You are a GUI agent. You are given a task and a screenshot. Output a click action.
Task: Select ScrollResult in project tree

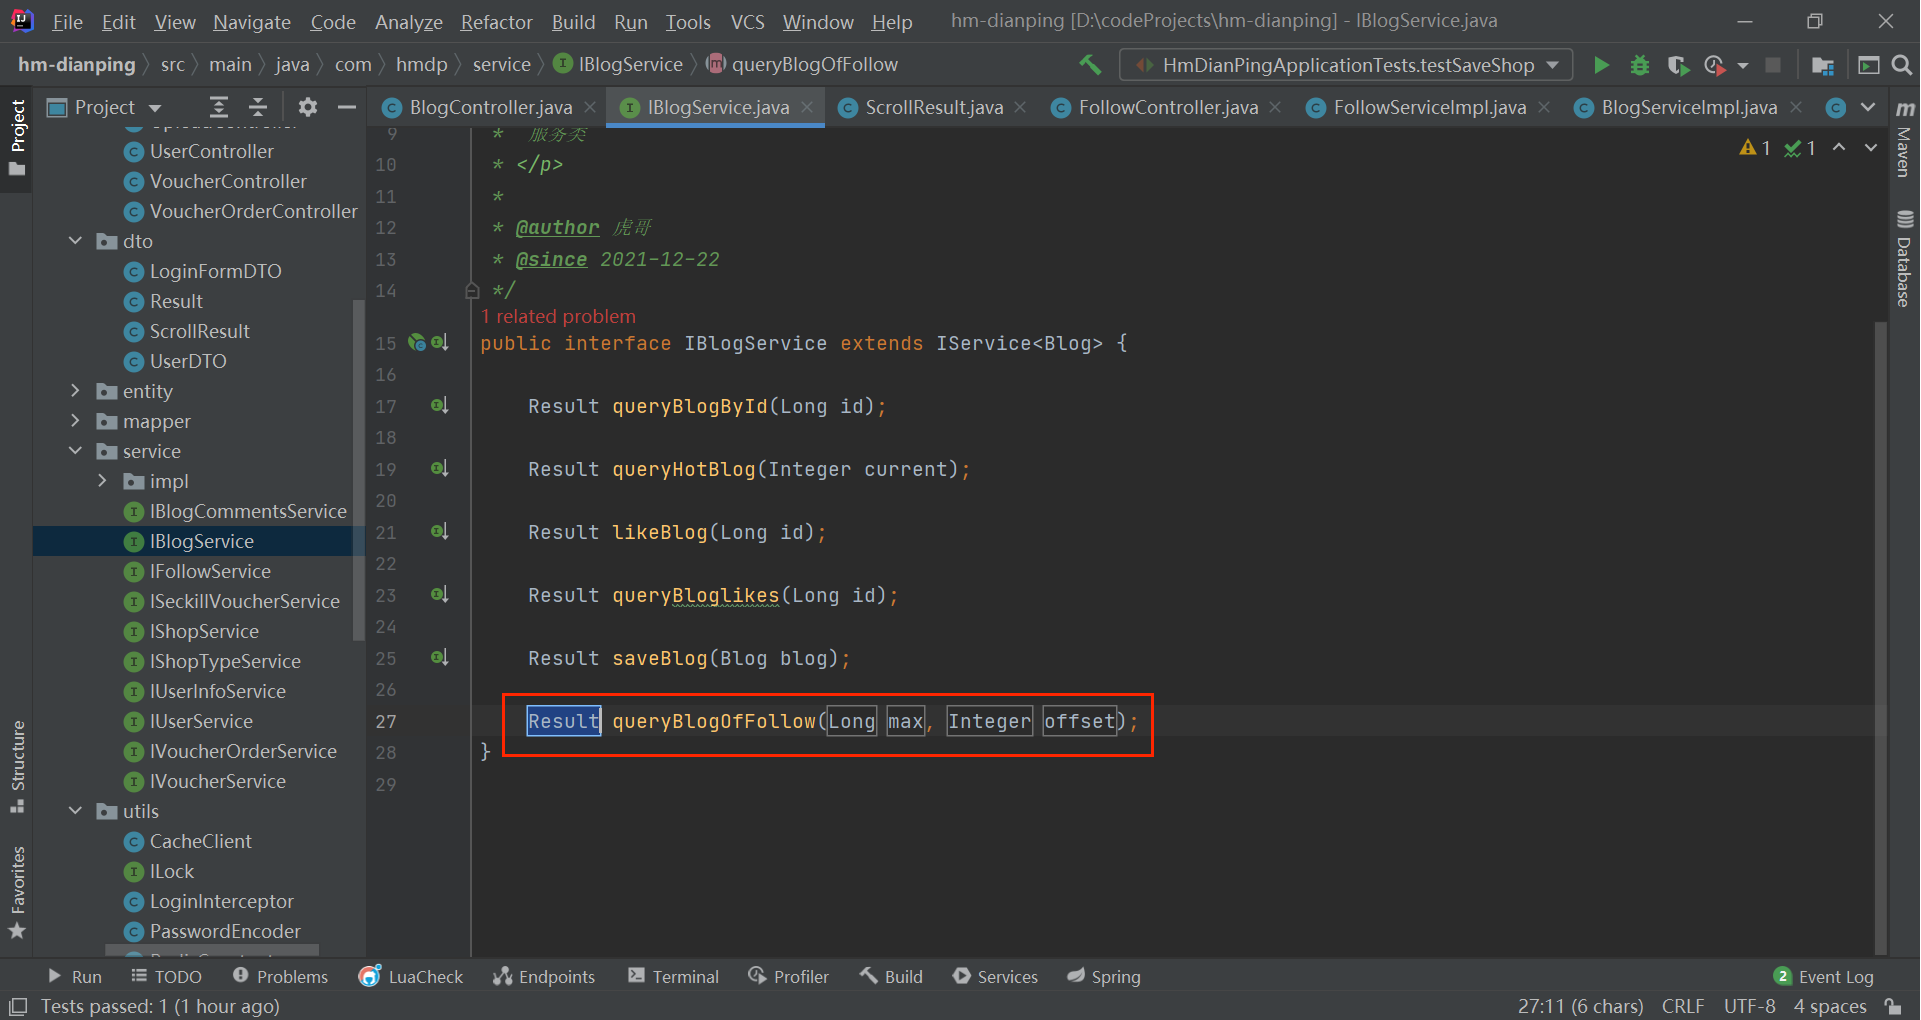point(199,331)
